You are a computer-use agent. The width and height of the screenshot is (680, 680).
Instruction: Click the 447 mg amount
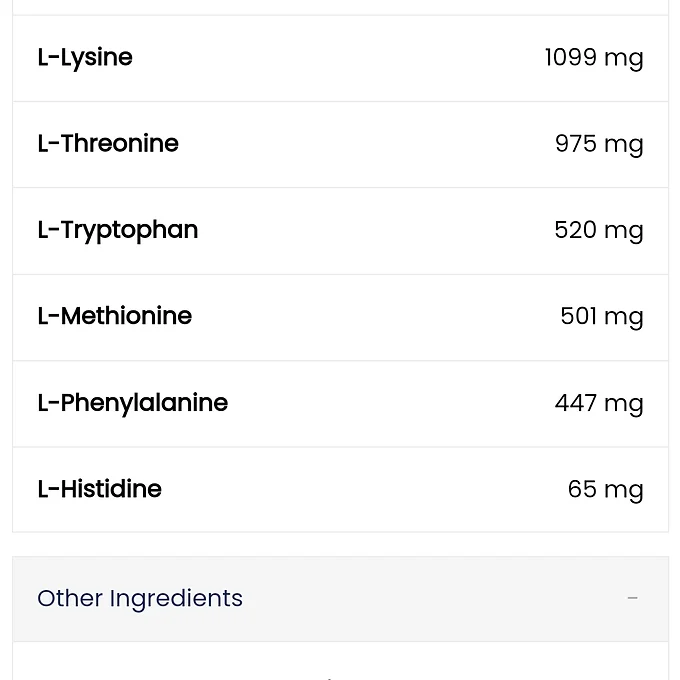(598, 403)
